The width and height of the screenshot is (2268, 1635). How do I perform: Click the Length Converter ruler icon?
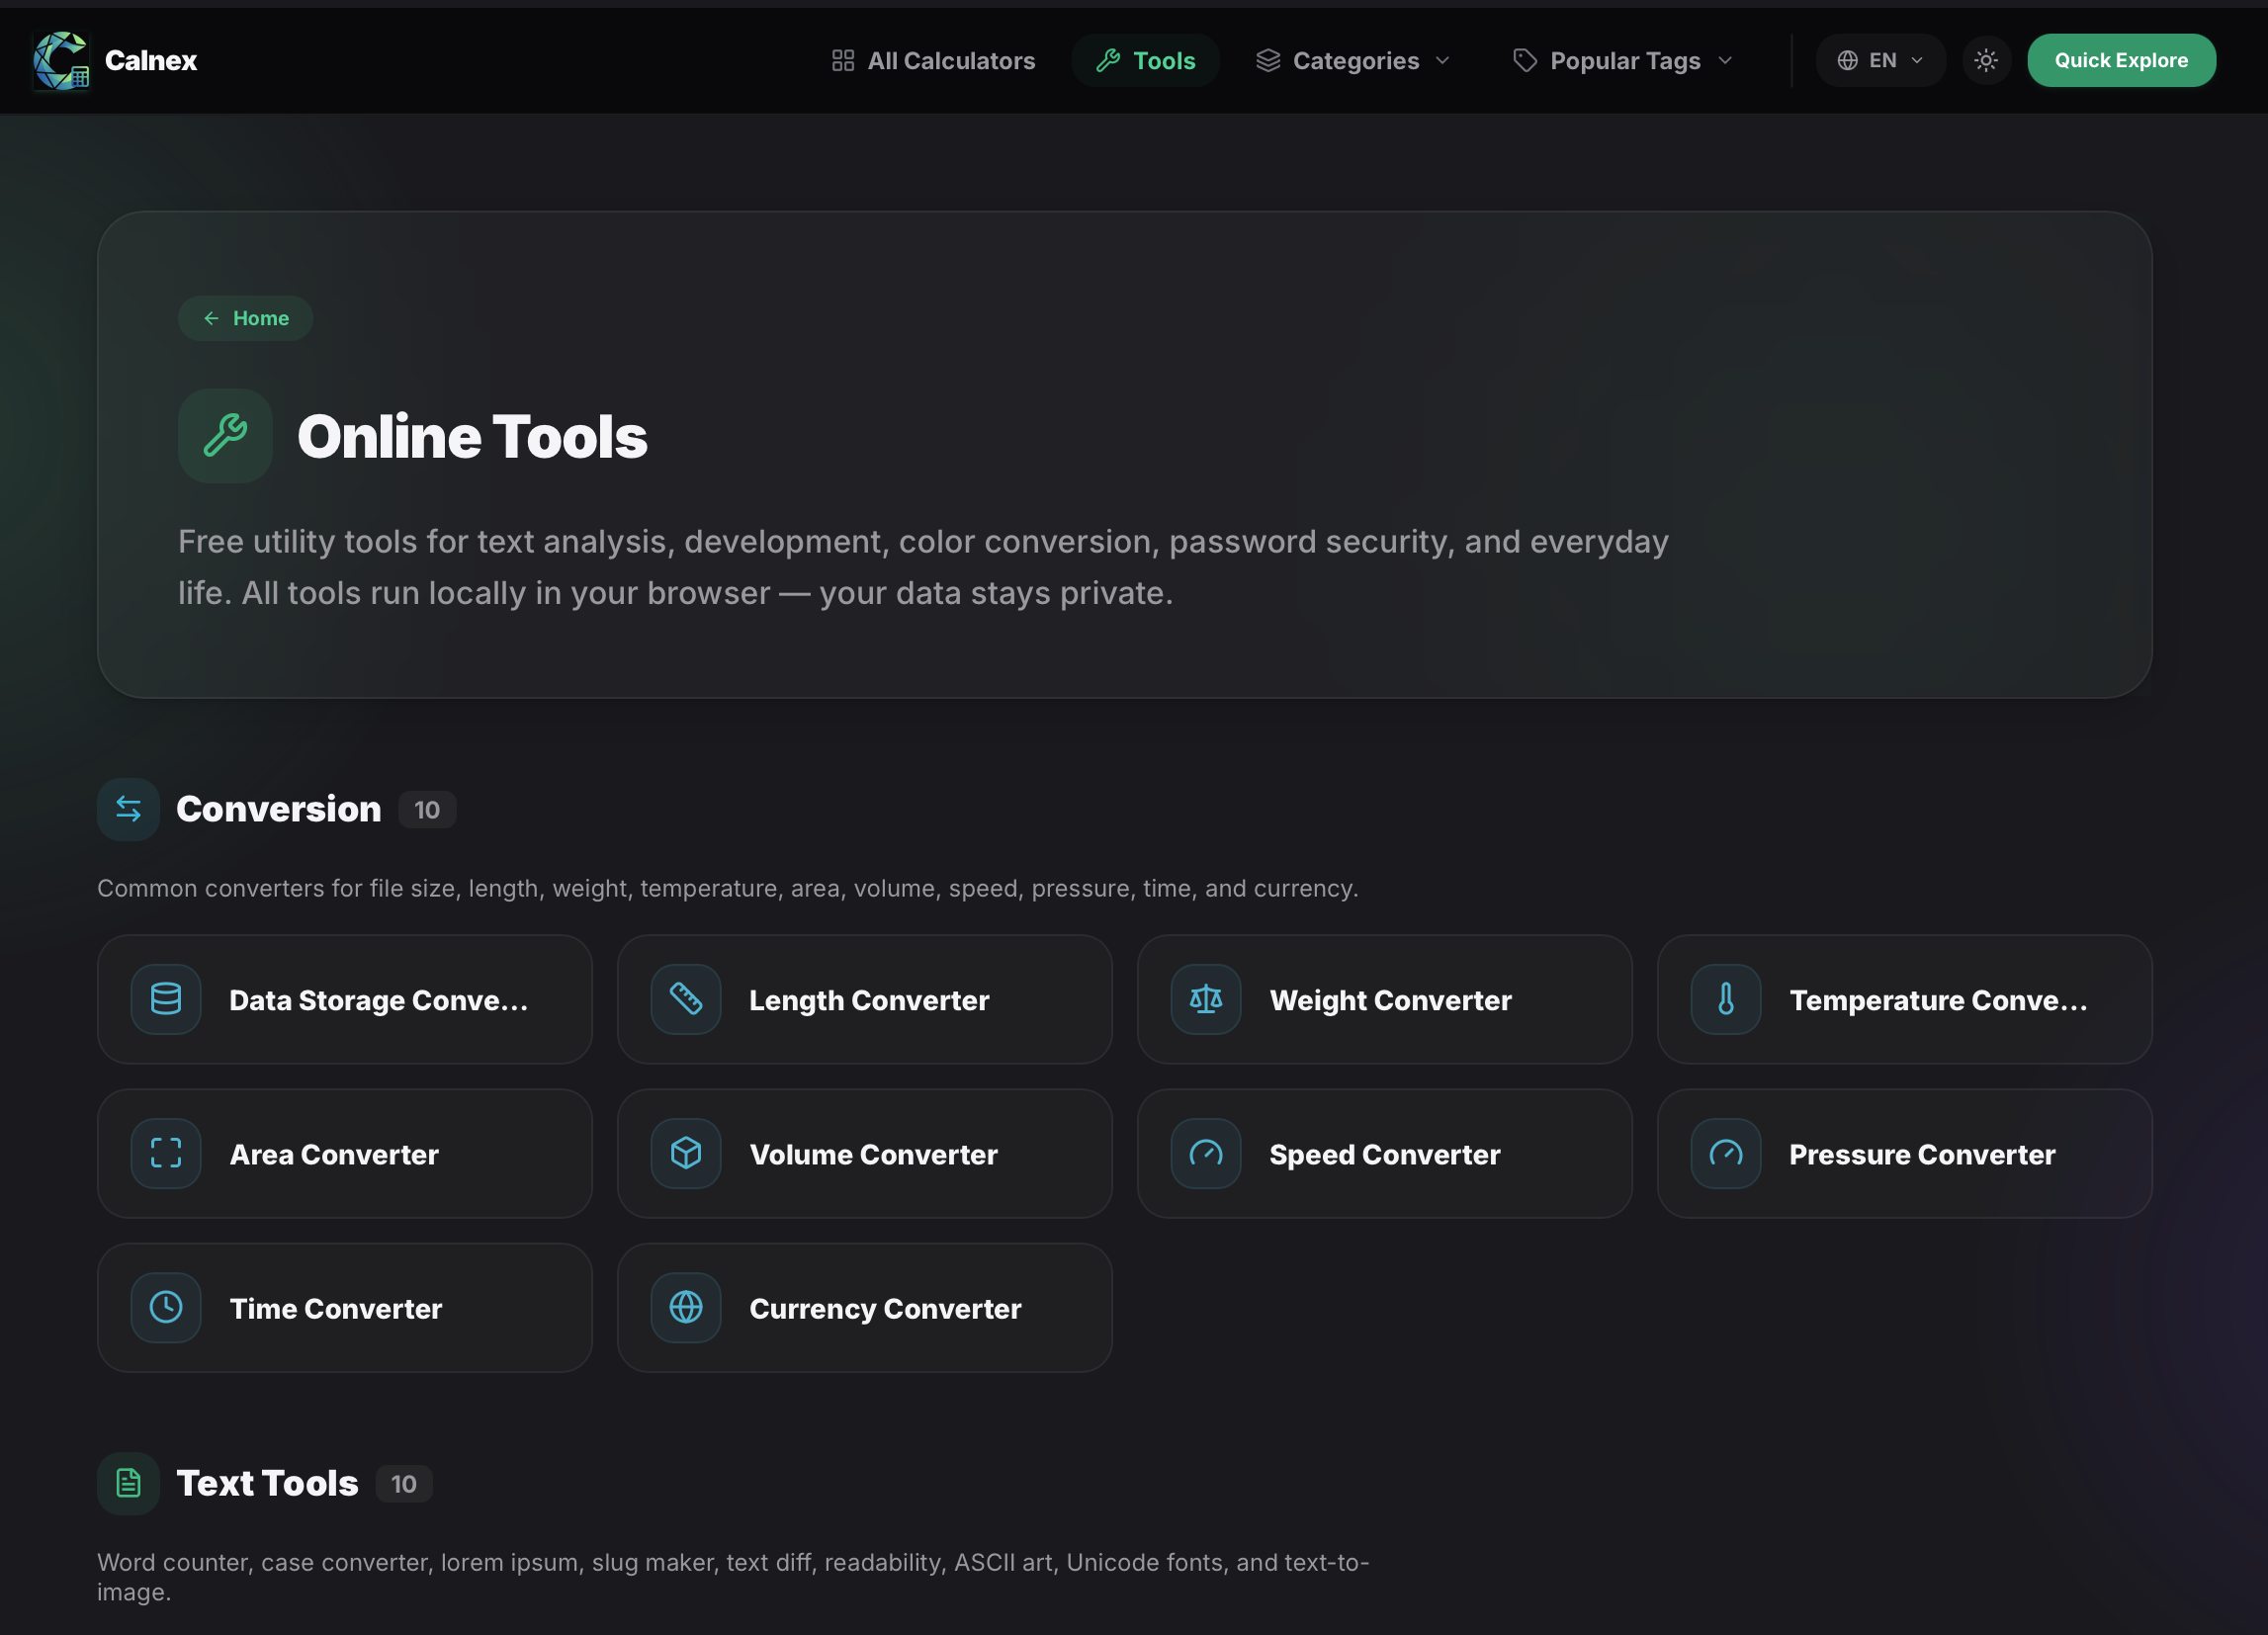[x=686, y=999]
